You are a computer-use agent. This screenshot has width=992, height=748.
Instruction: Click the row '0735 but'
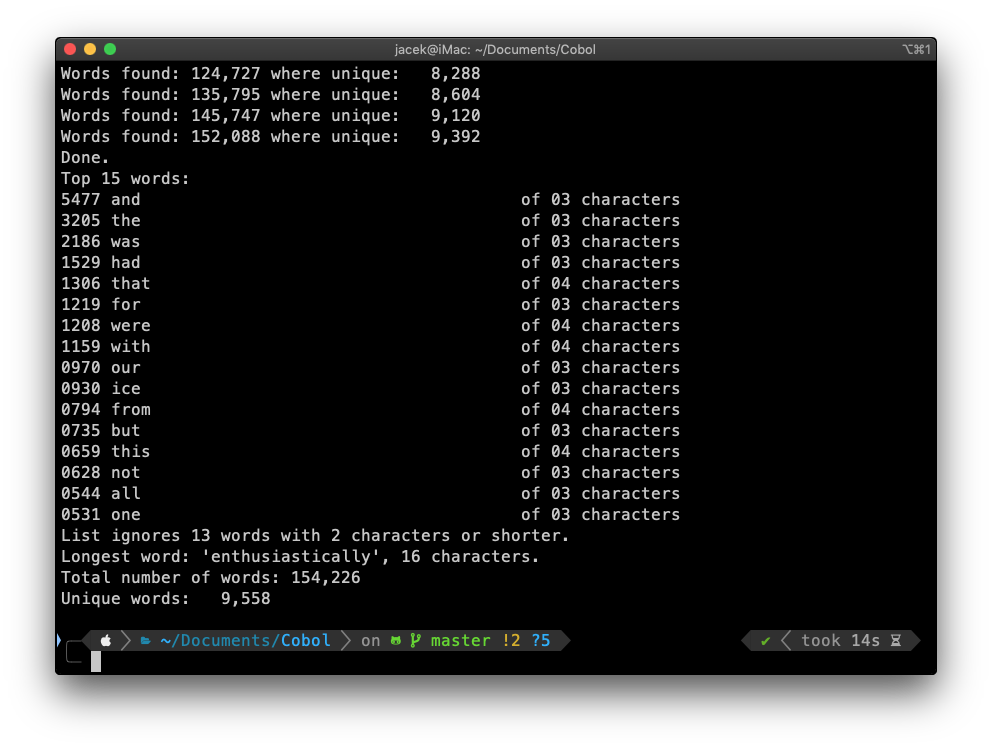click(x=370, y=430)
